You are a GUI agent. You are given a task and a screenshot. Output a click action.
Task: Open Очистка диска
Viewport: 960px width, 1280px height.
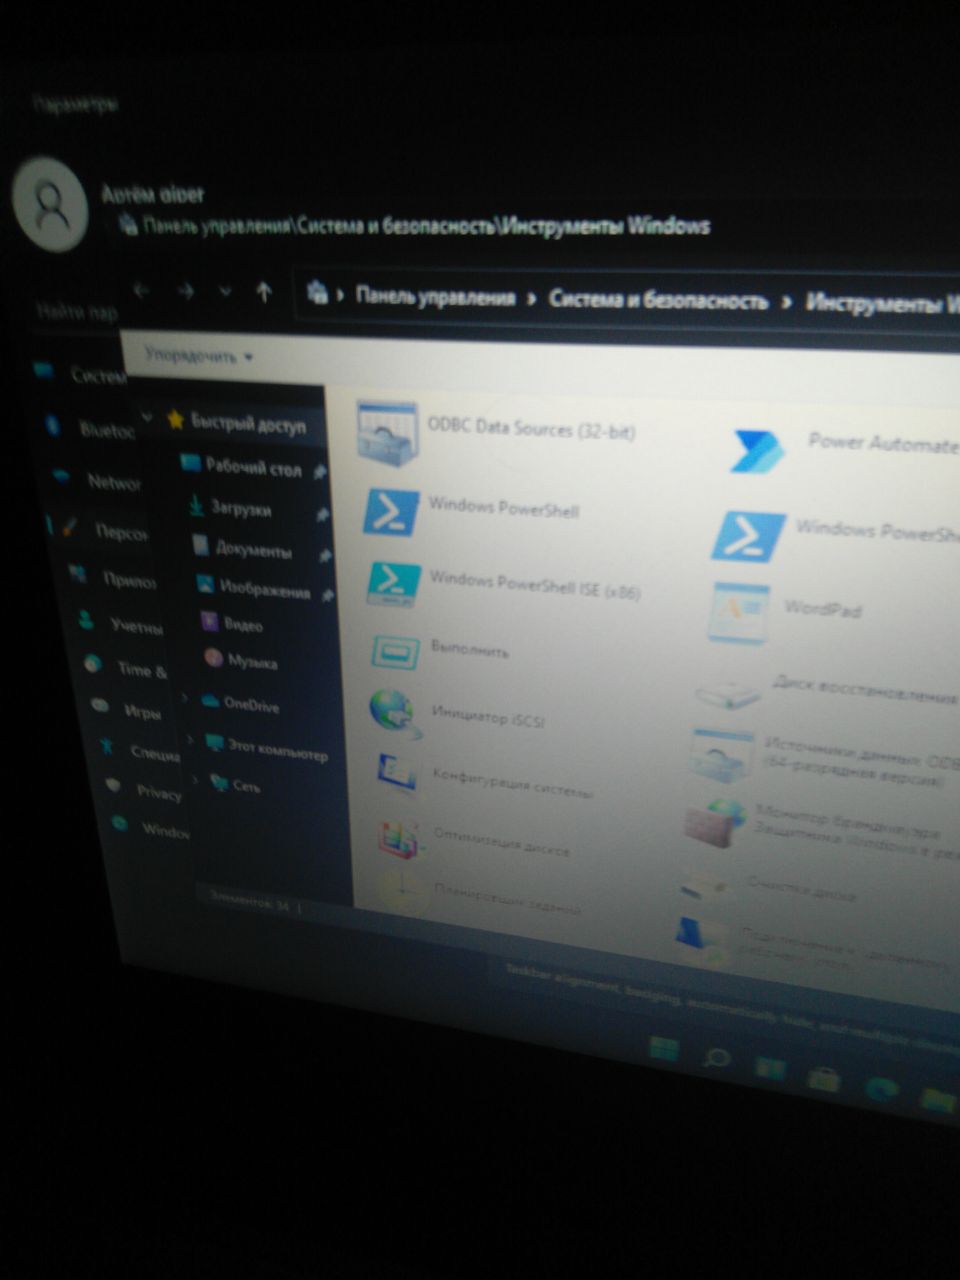[767, 886]
